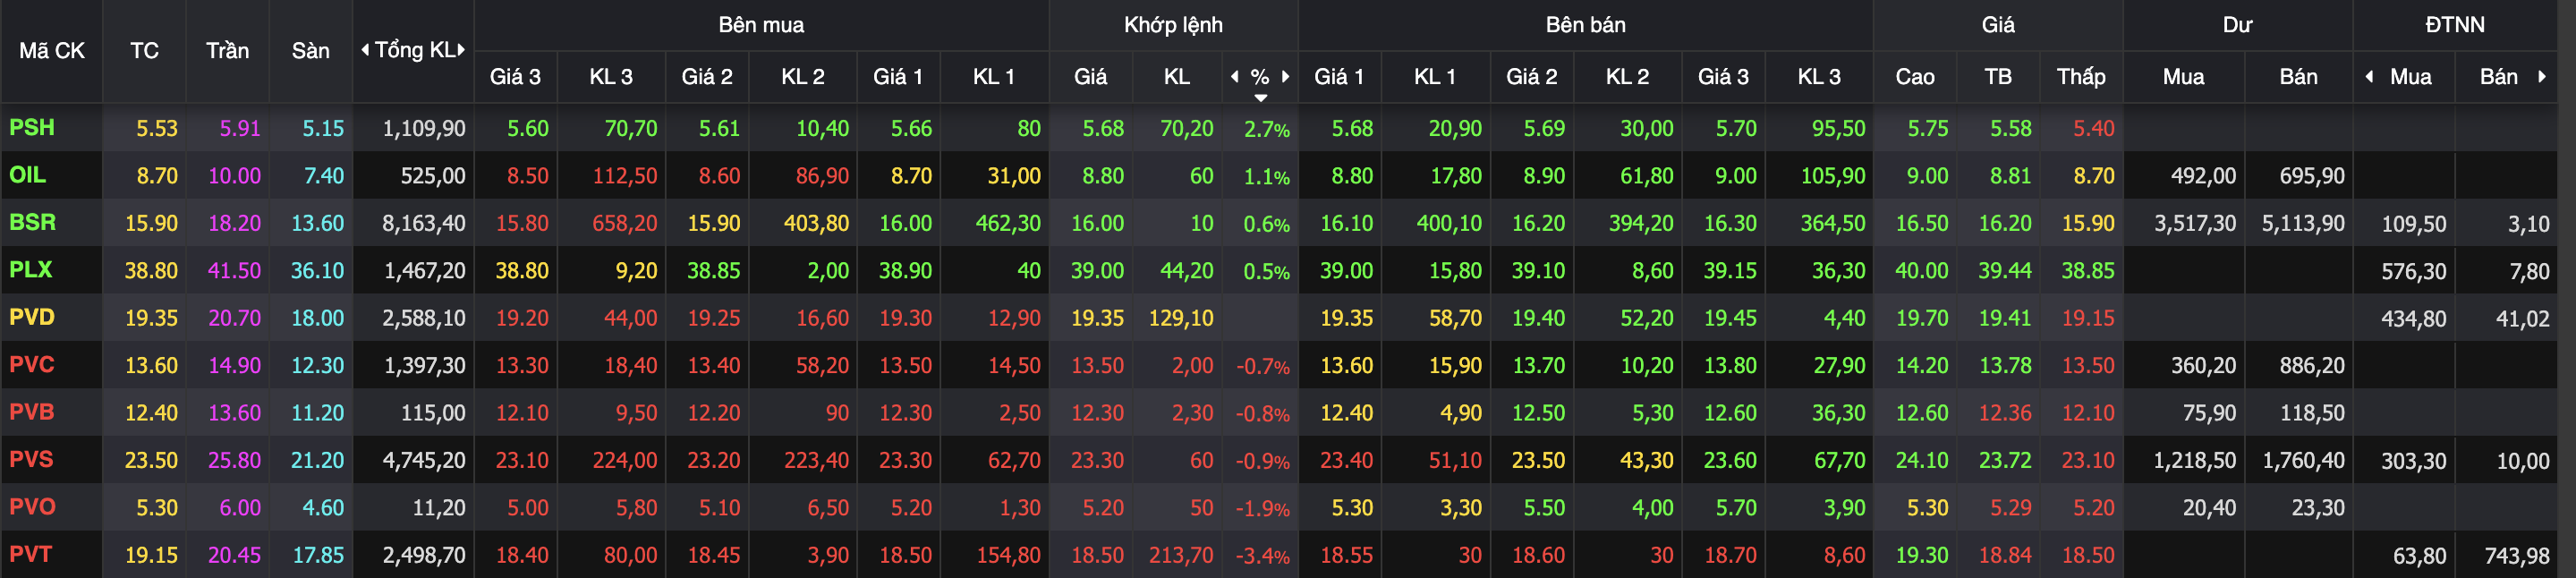The image size is (2576, 578).
Task: Click the Cao price column header
Action: coord(1914,76)
